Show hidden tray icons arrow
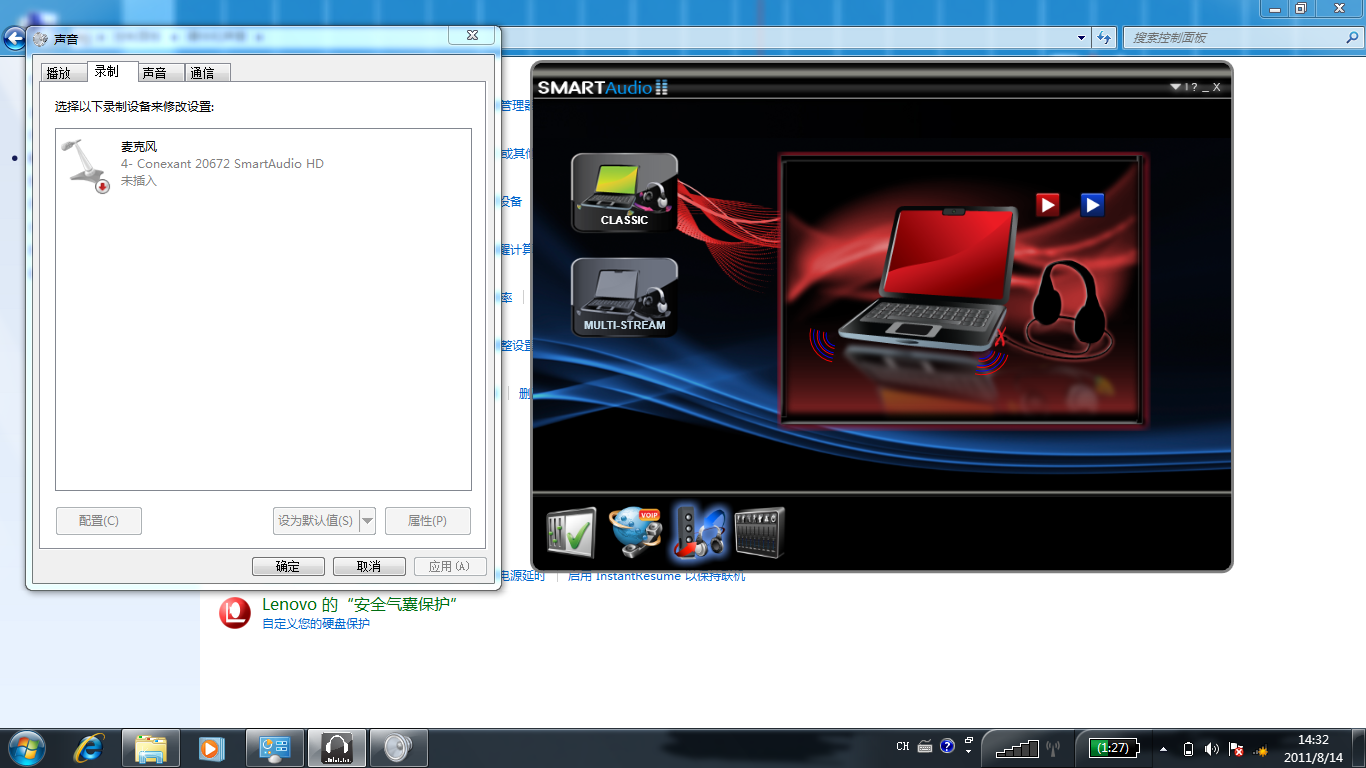The image size is (1366, 768). pyautogui.click(x=1163, y=748)
